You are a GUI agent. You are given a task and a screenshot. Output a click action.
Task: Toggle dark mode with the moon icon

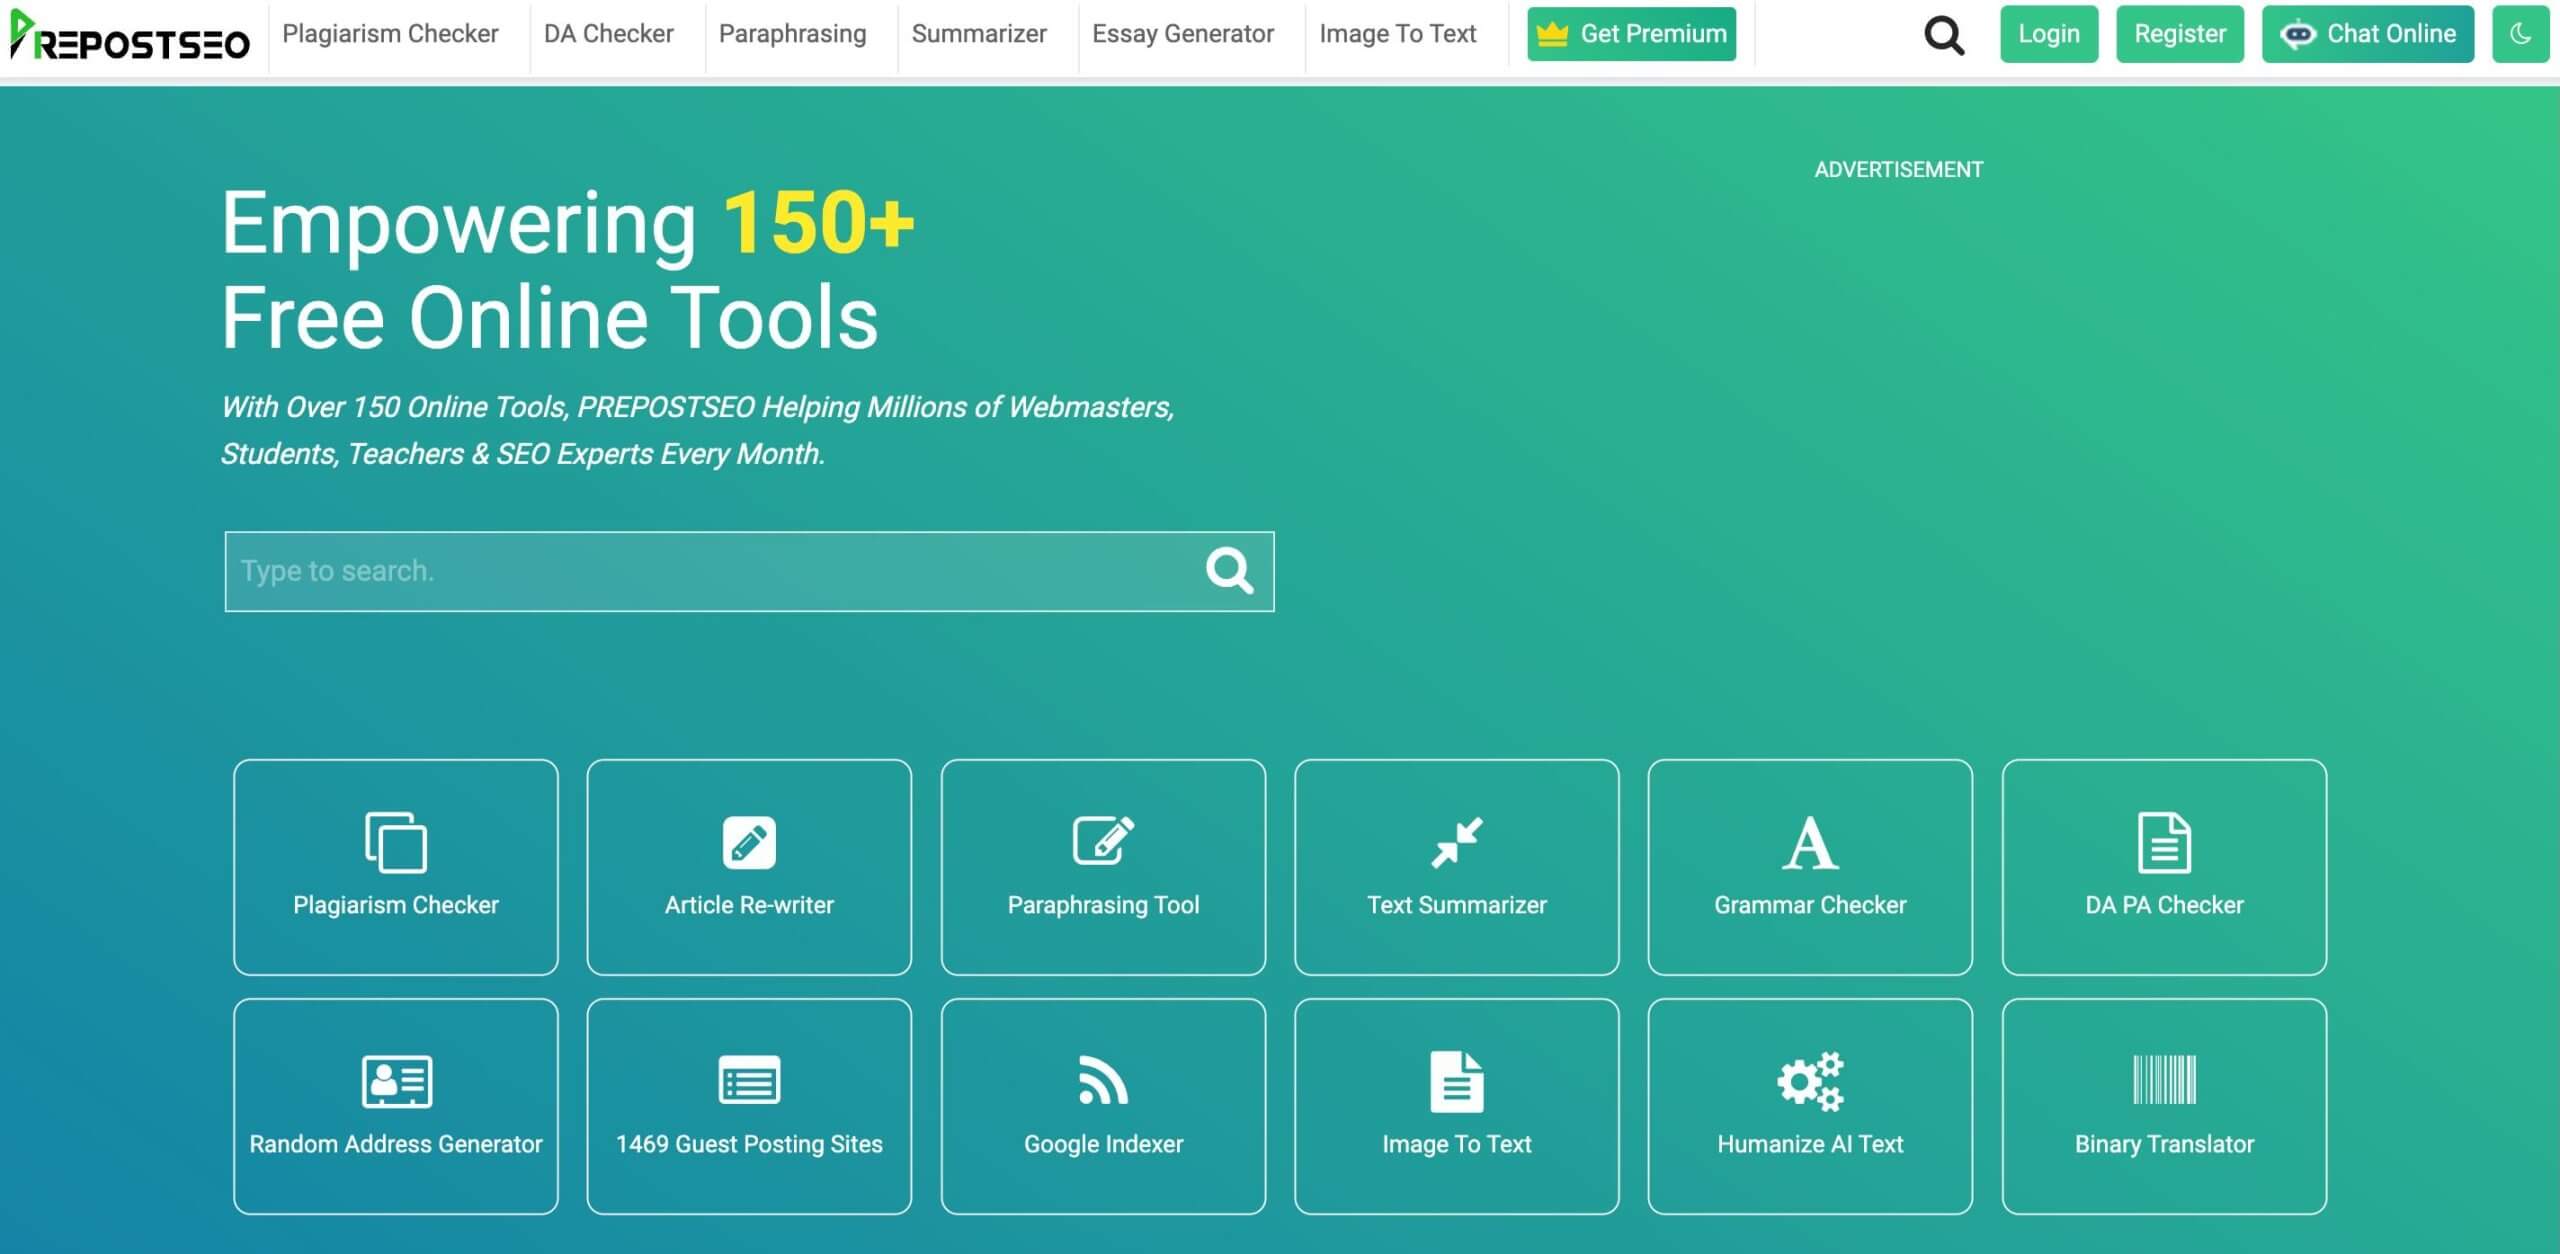(2521, 33)
